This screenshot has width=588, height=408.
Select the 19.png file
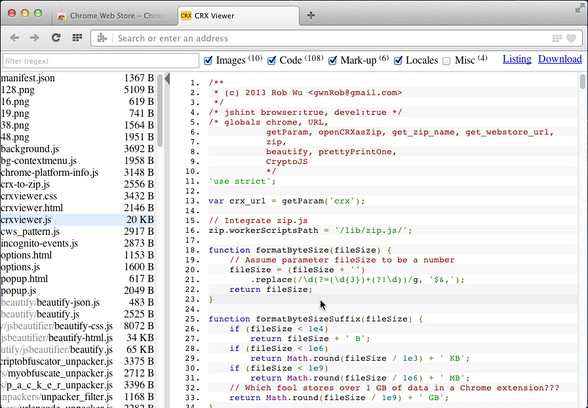(77, 114)
